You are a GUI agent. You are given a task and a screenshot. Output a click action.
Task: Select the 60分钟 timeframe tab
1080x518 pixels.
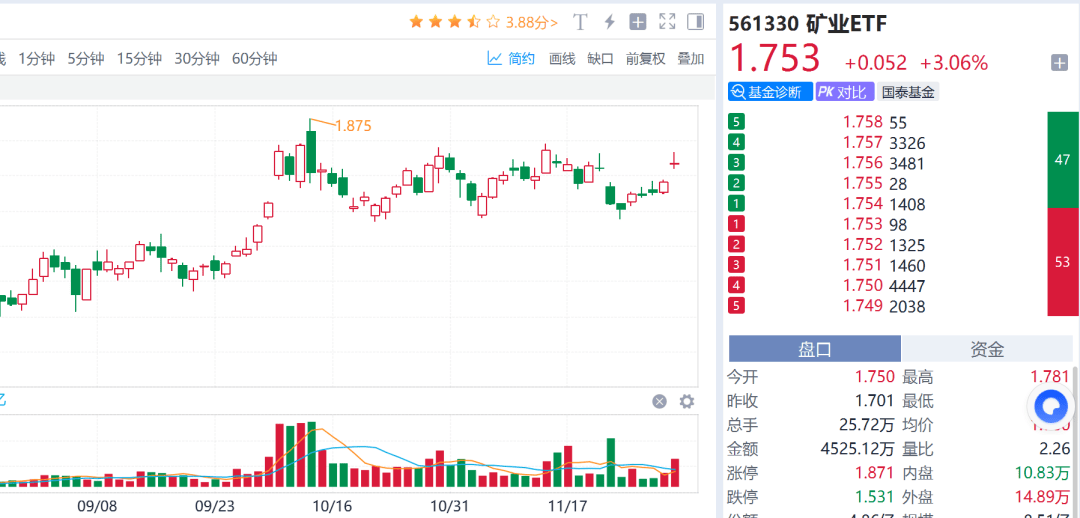coord(254,59)
